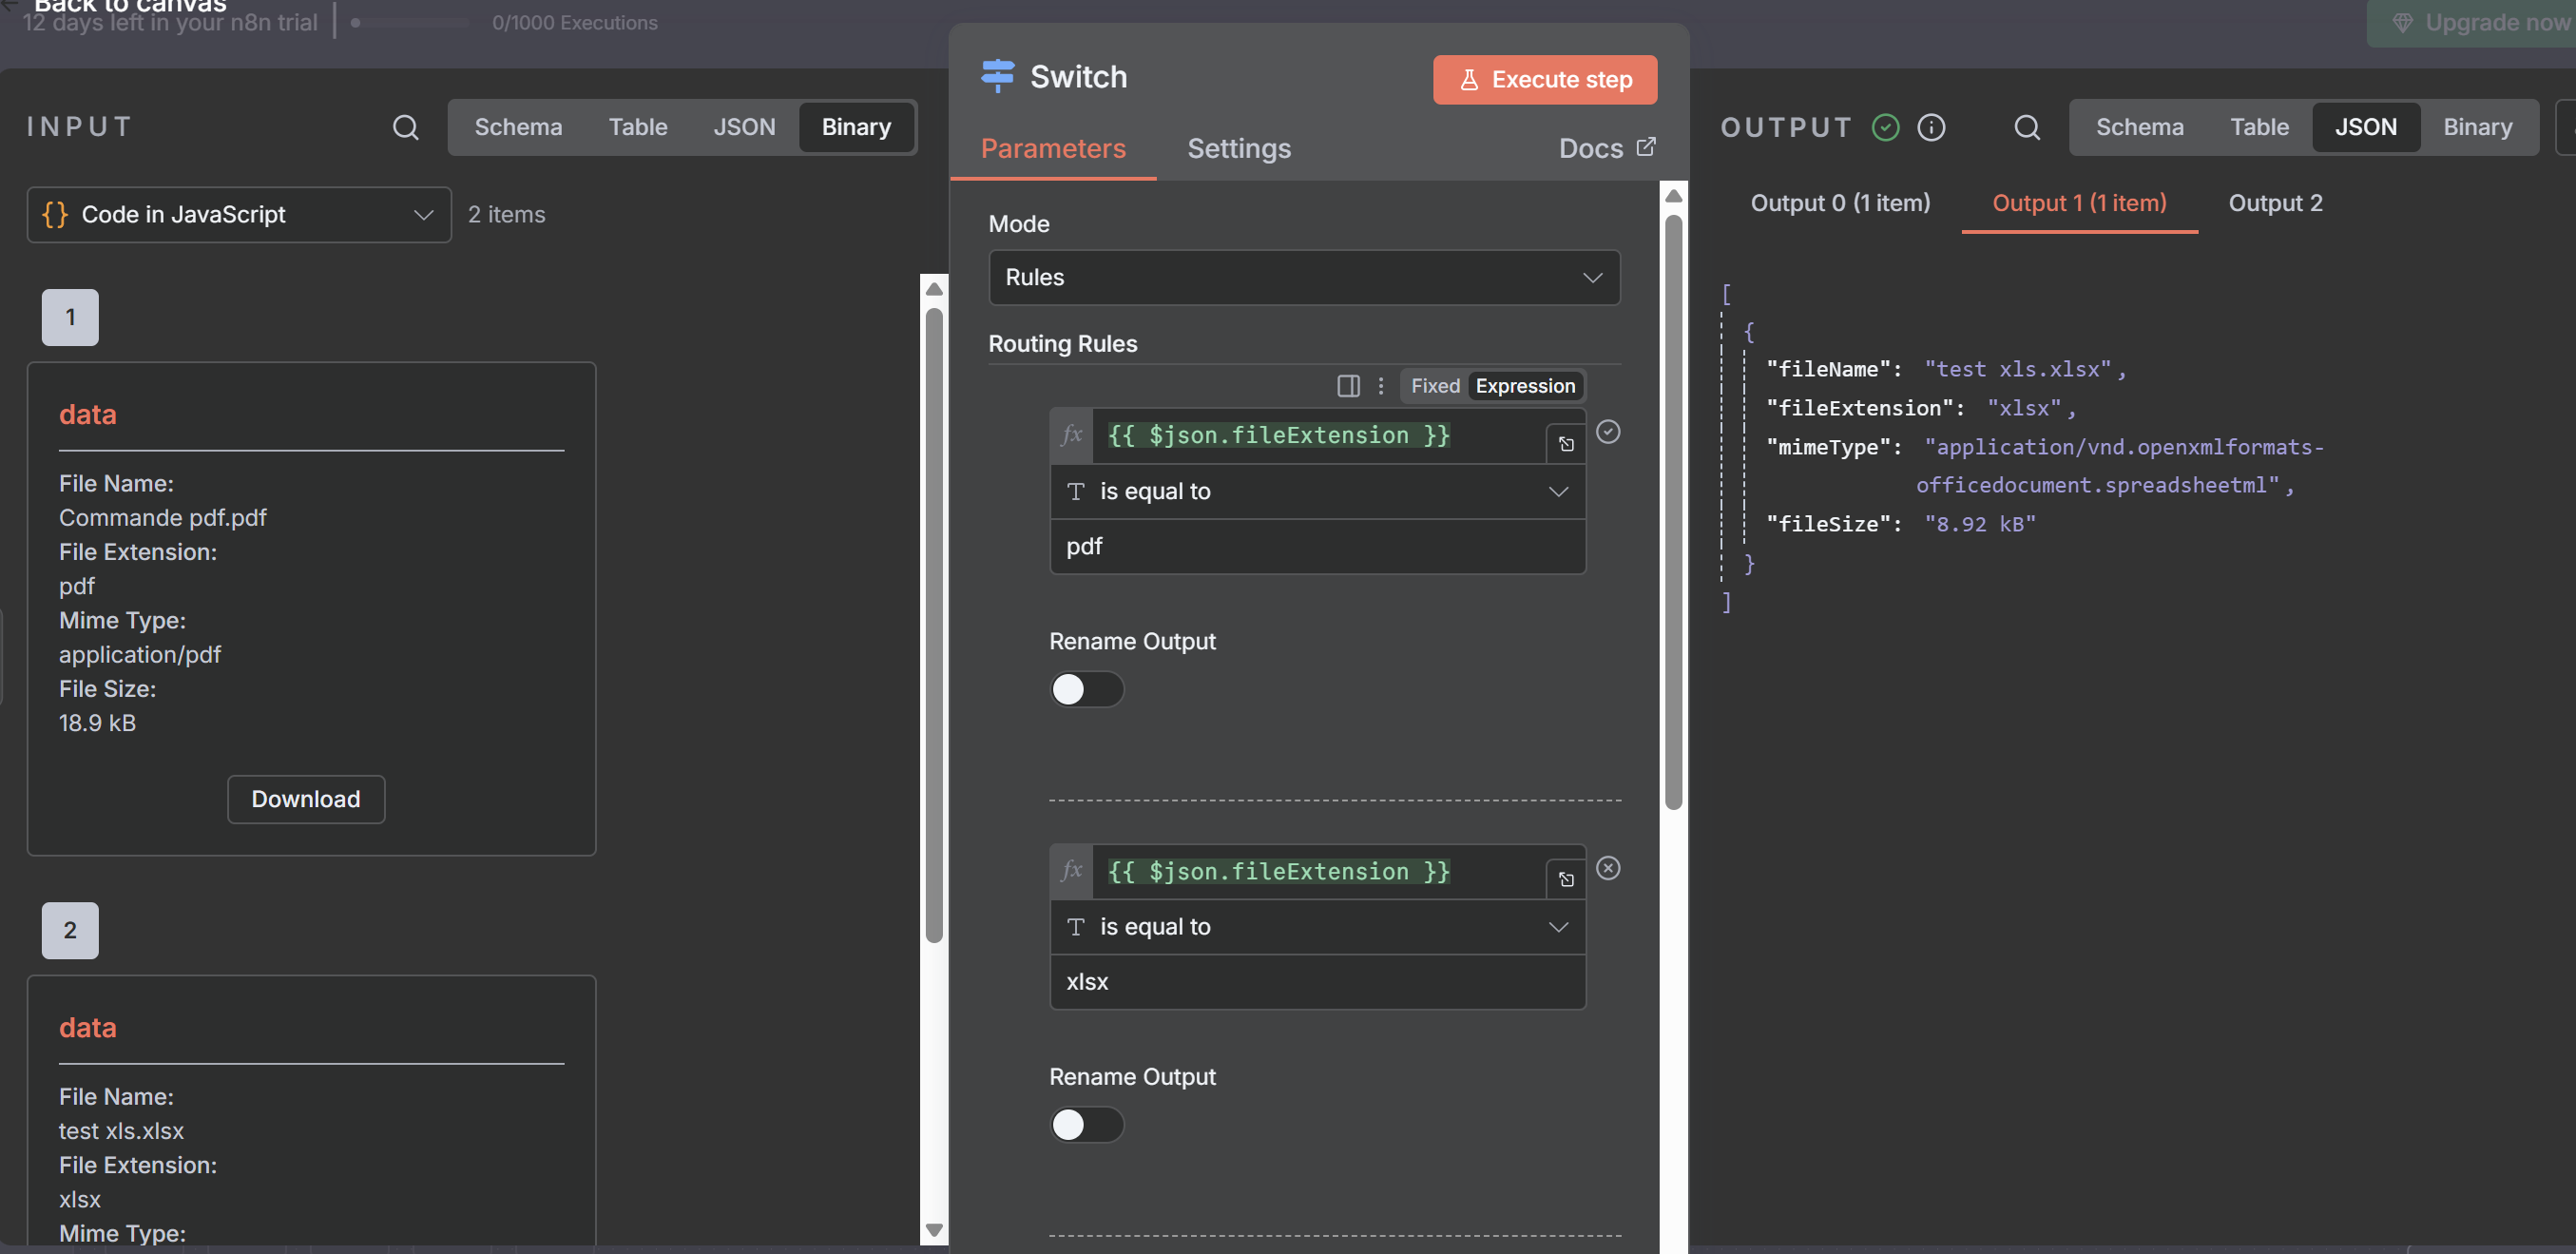The height and width of the screenshot is (1254, 2576).
Task: Click the pdf value input field
Action: 1317,546
